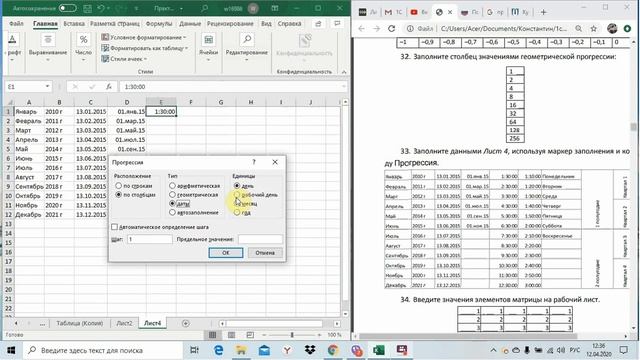Open Dropbox from the taskbar

(x=310, y=350)
